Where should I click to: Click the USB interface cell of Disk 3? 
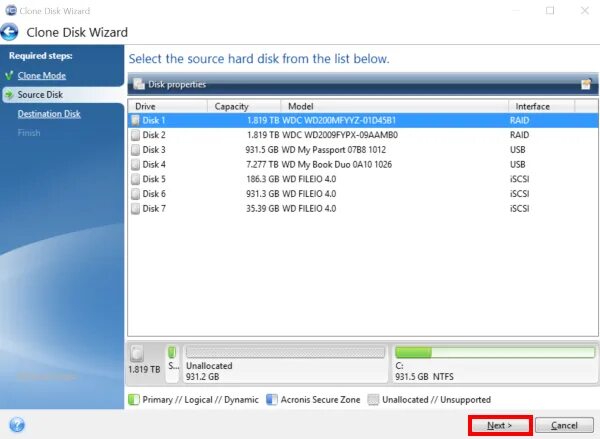coord(517,150)
